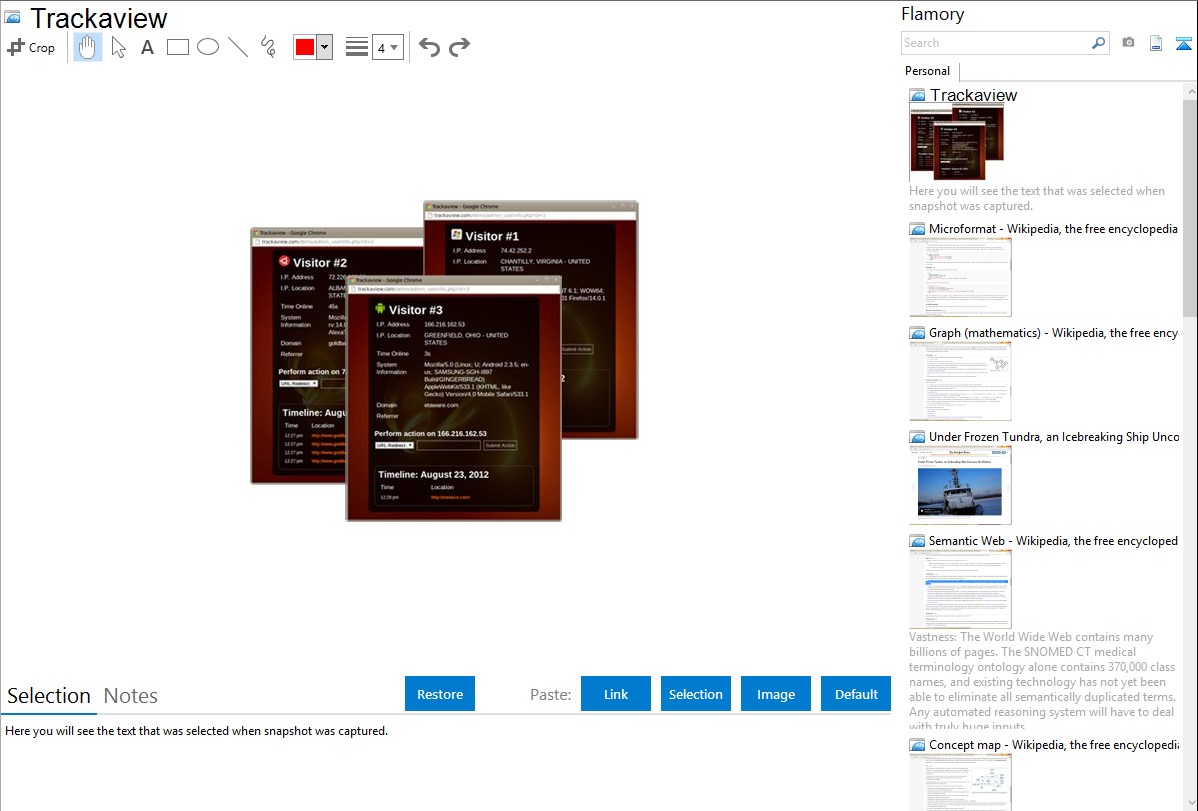Image resolution: width=1198 pixels, height=811 pixels.
Task: Paste as Image button
Action: click(x=775, y=694)
